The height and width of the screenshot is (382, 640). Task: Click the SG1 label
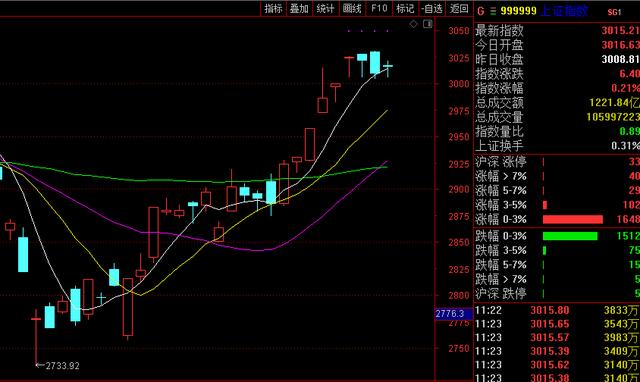click(614, 12)
